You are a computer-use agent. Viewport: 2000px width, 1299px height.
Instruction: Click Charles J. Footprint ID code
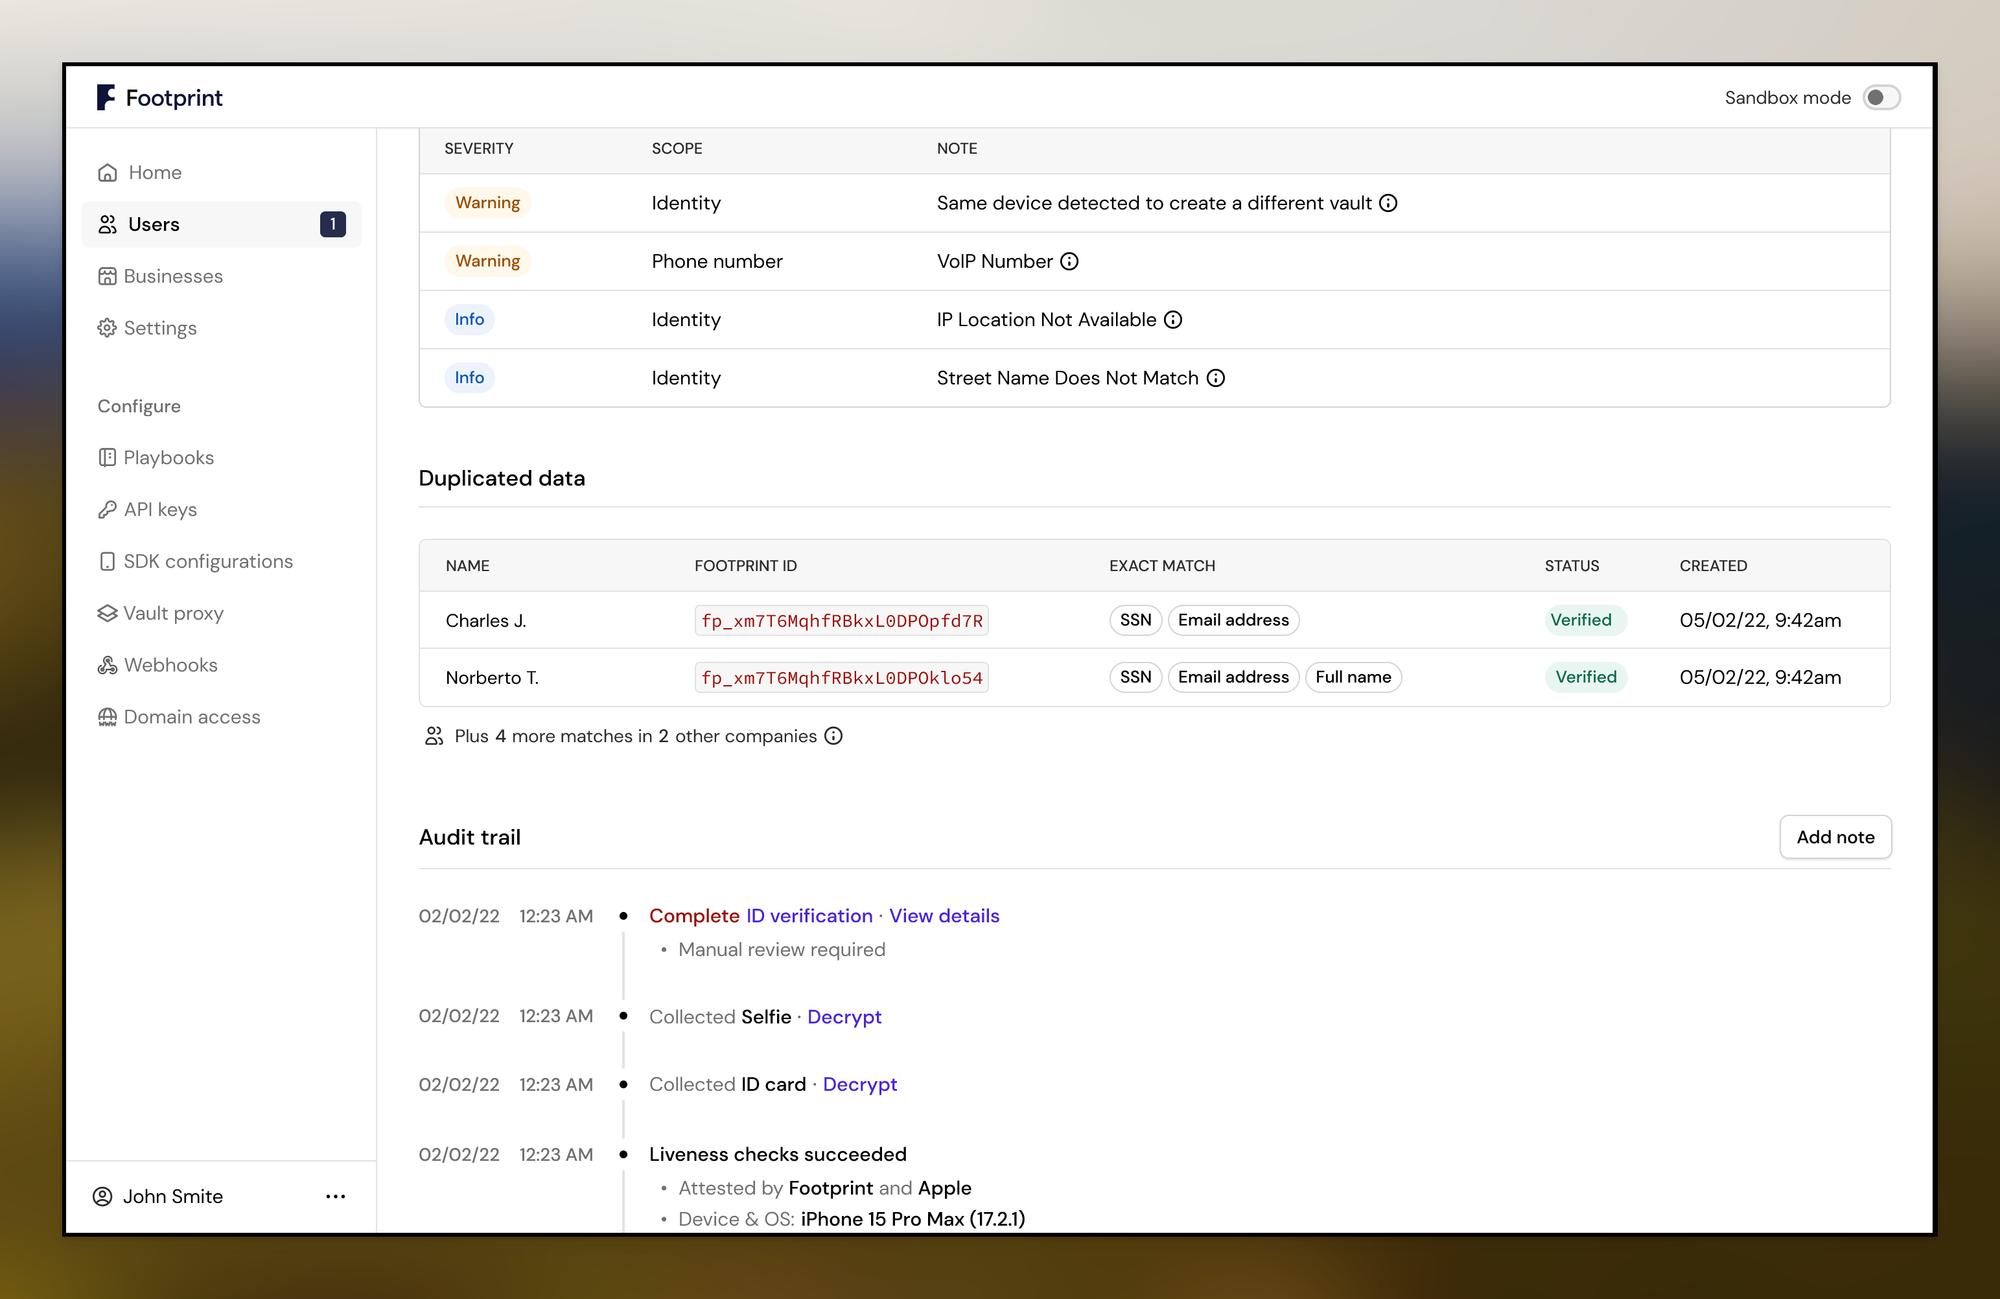(841, 621)
